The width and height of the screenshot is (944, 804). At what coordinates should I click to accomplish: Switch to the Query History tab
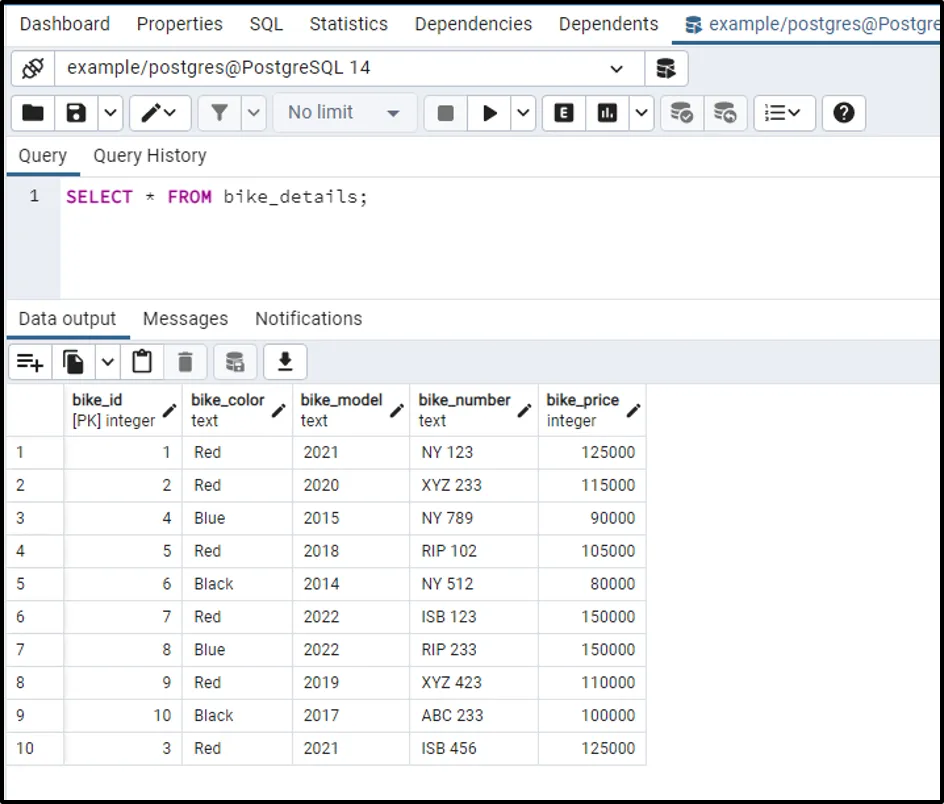pos(150,156)
